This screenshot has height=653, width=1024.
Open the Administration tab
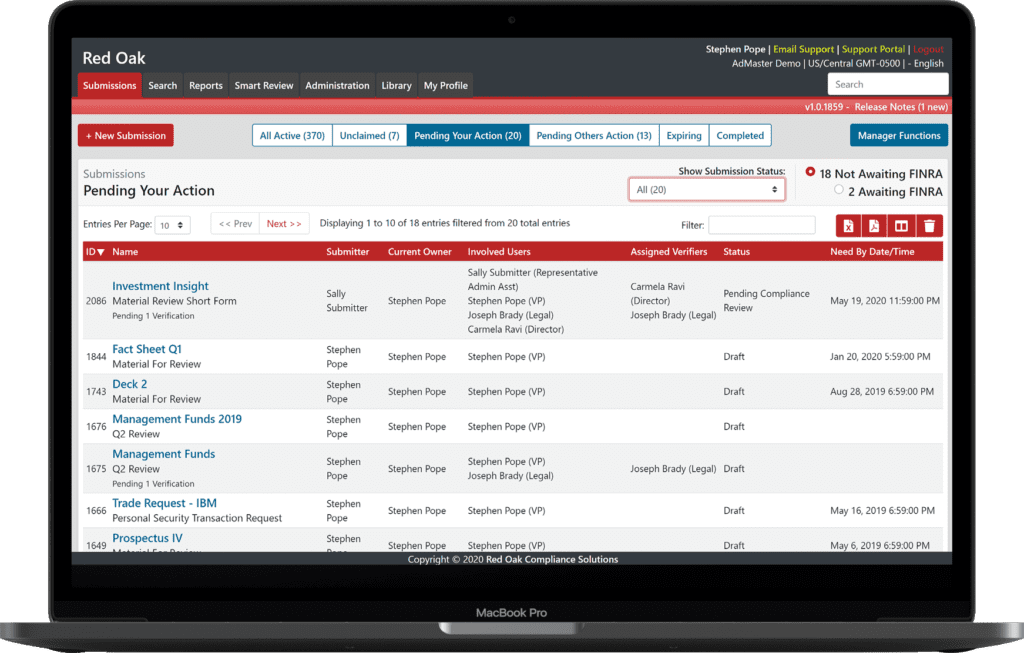(x=337, y=86)
